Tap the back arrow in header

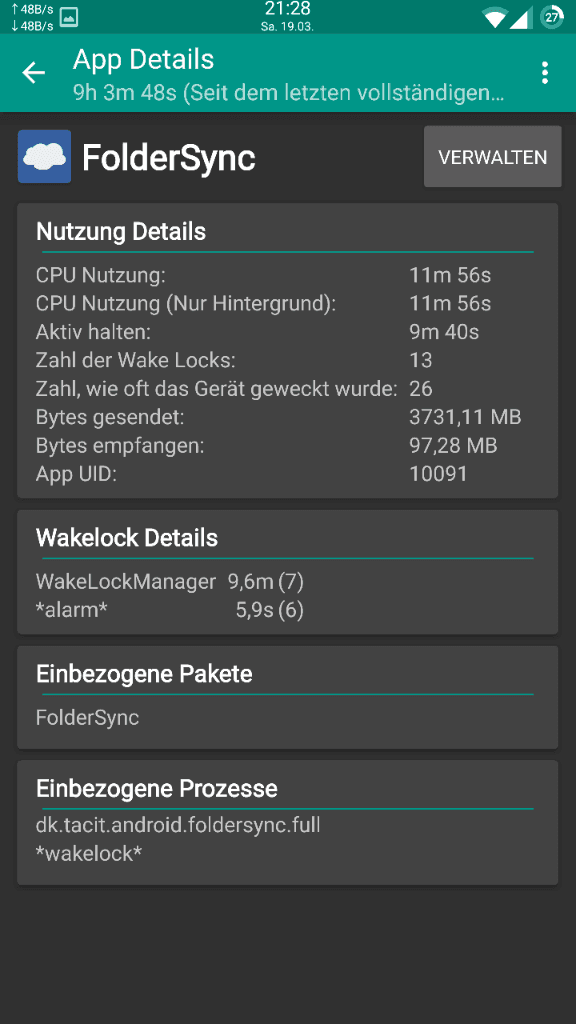pos(34,72)
